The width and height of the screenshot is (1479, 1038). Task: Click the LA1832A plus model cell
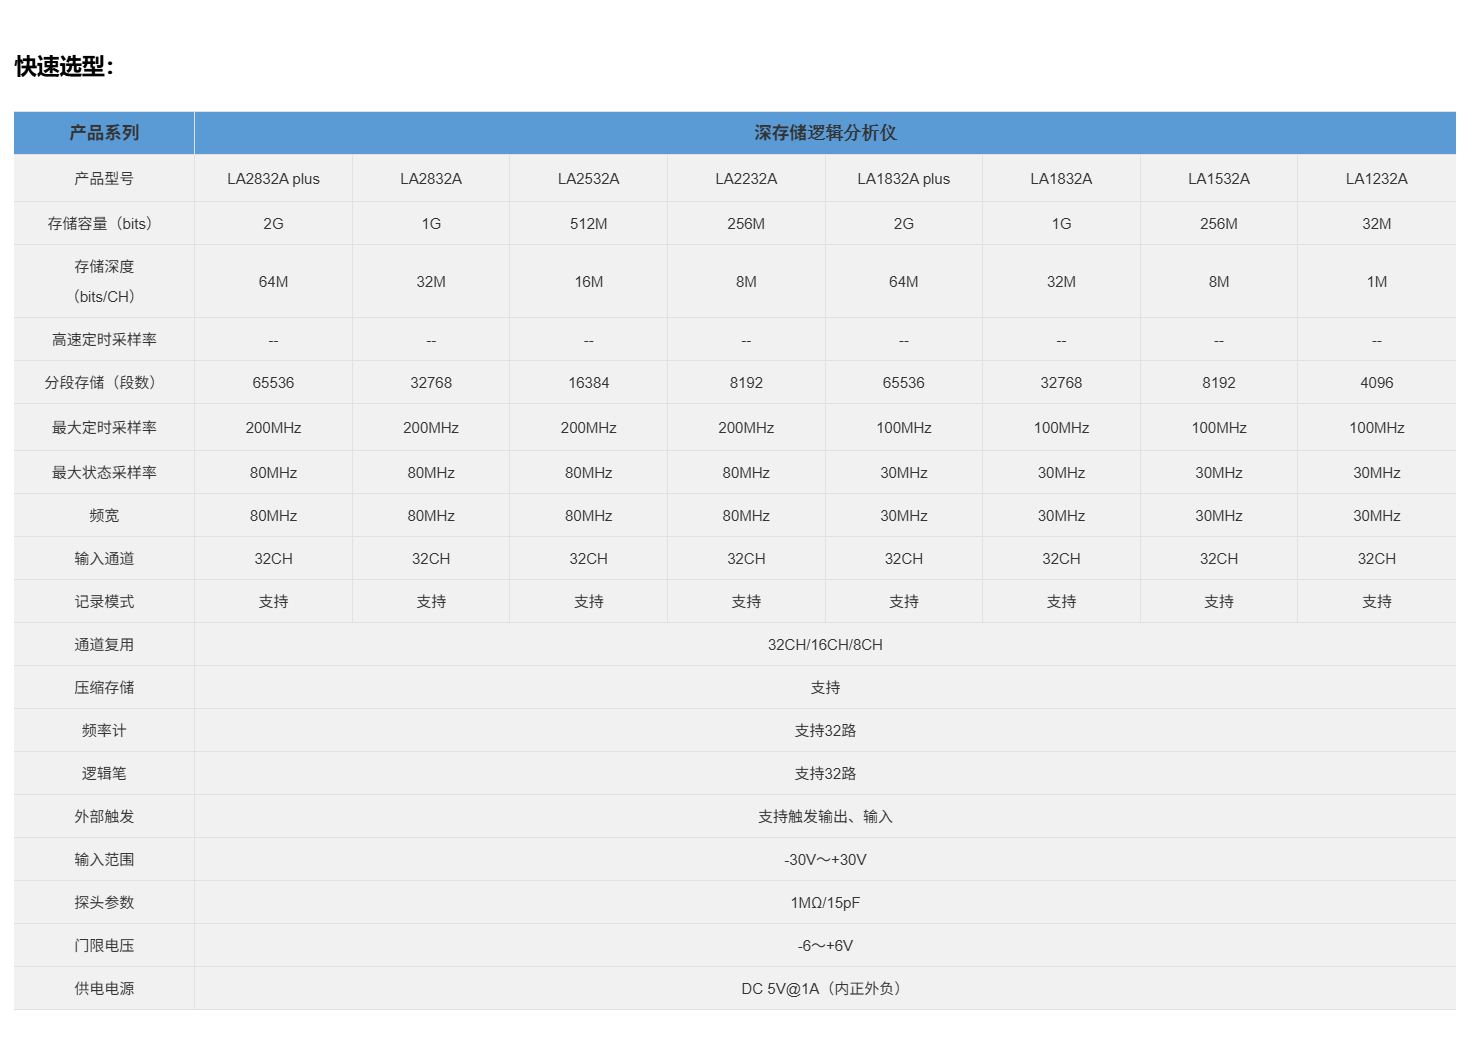coord(904,179)
